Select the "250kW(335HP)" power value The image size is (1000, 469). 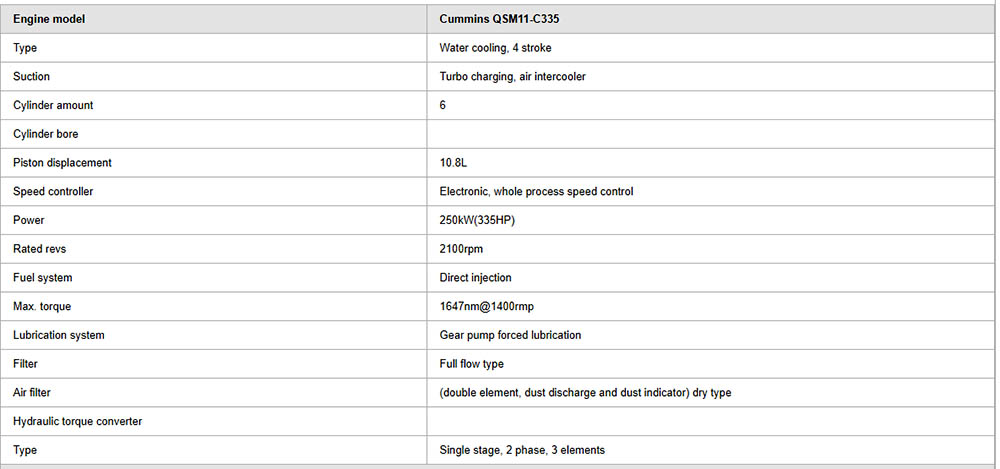coord(477,220)
